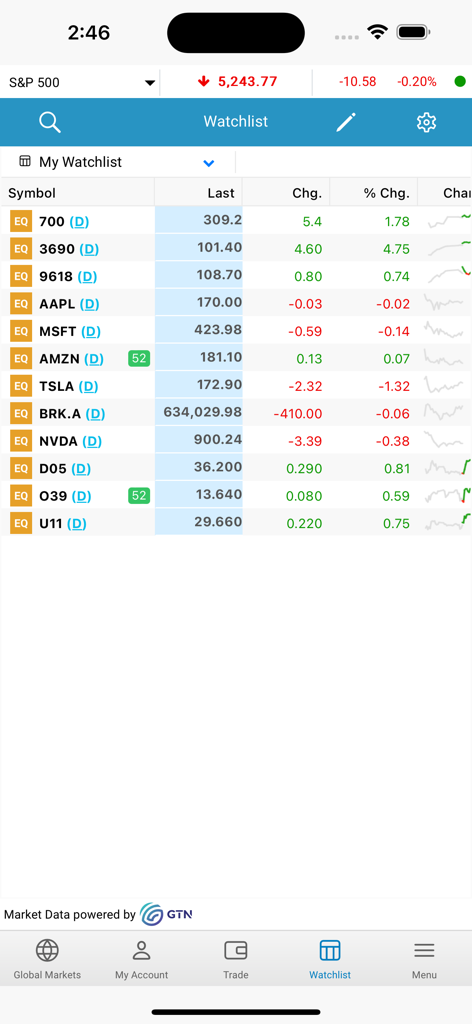
Task: Sort by the Chg. column header
Action: click(307, 193)
